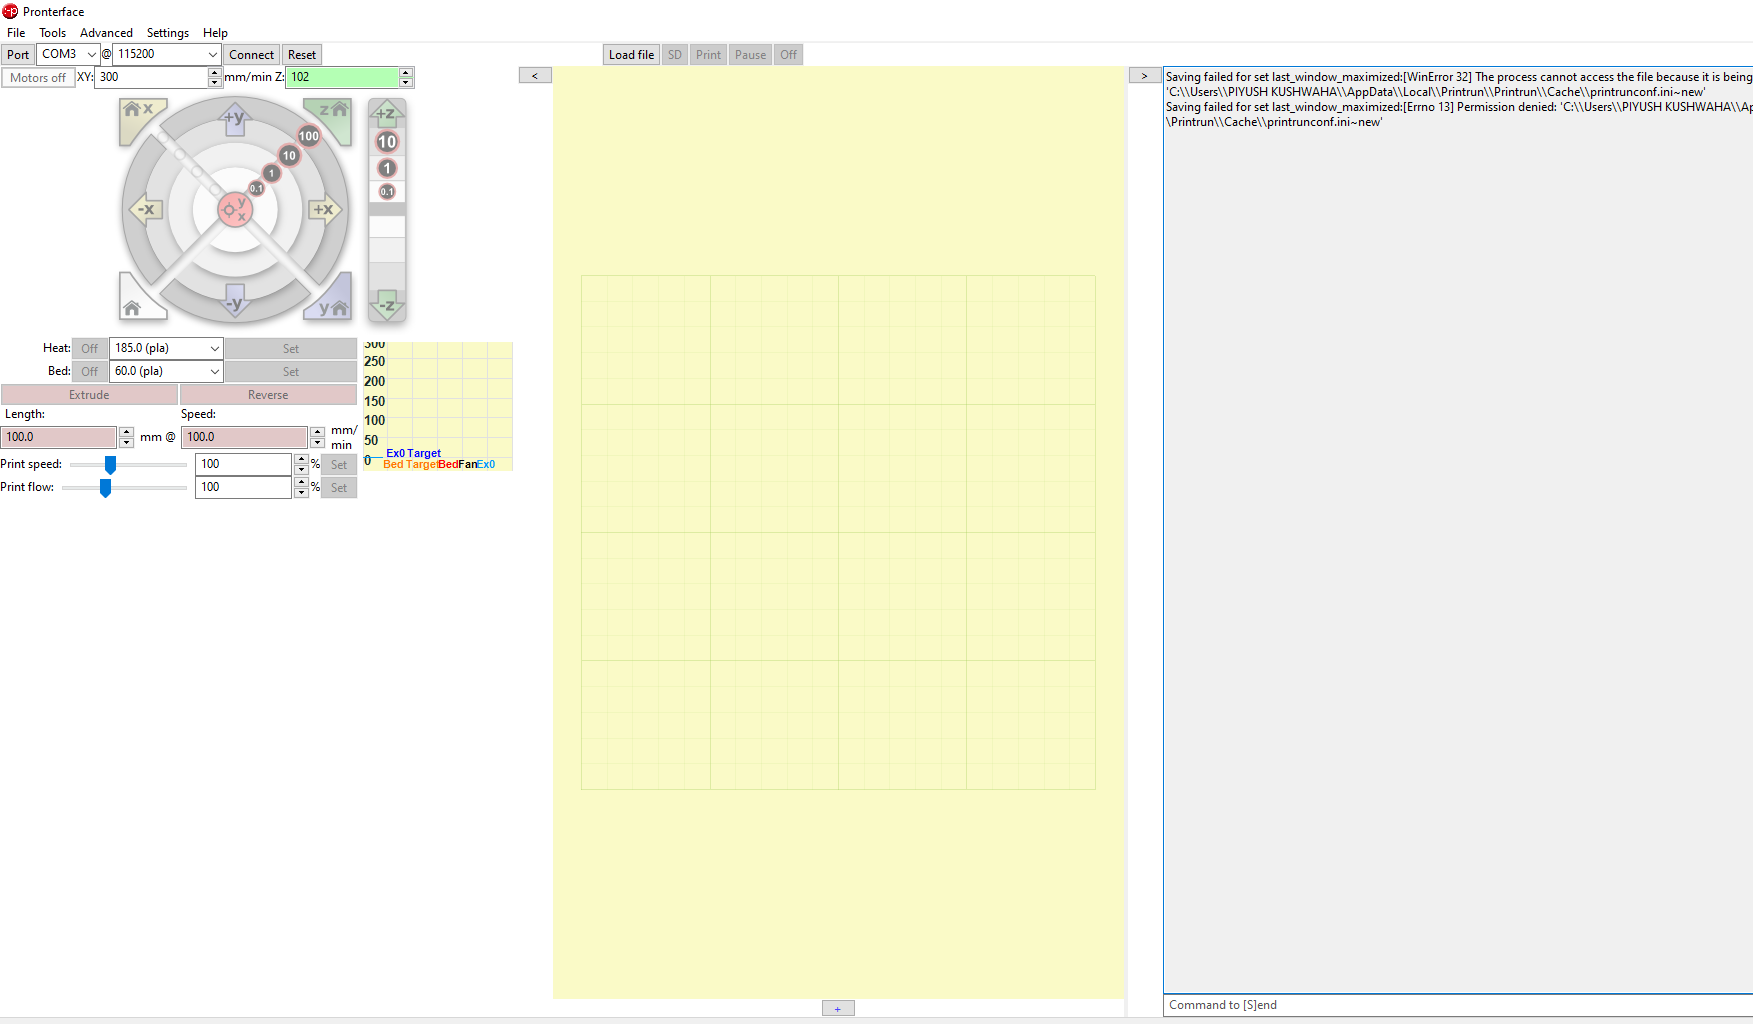Adjust the Print flow slider handle
This screenshot has height=1024, width=1753.
click(x=105, y=488)
